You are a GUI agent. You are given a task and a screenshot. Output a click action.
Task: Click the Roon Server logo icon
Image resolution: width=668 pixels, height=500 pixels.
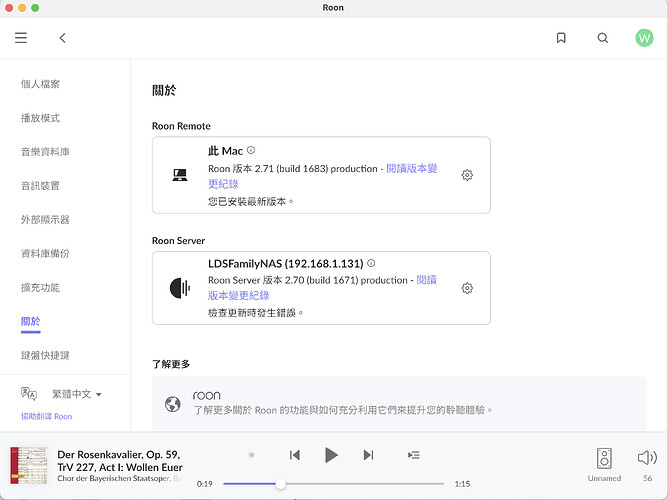[180, 288]
